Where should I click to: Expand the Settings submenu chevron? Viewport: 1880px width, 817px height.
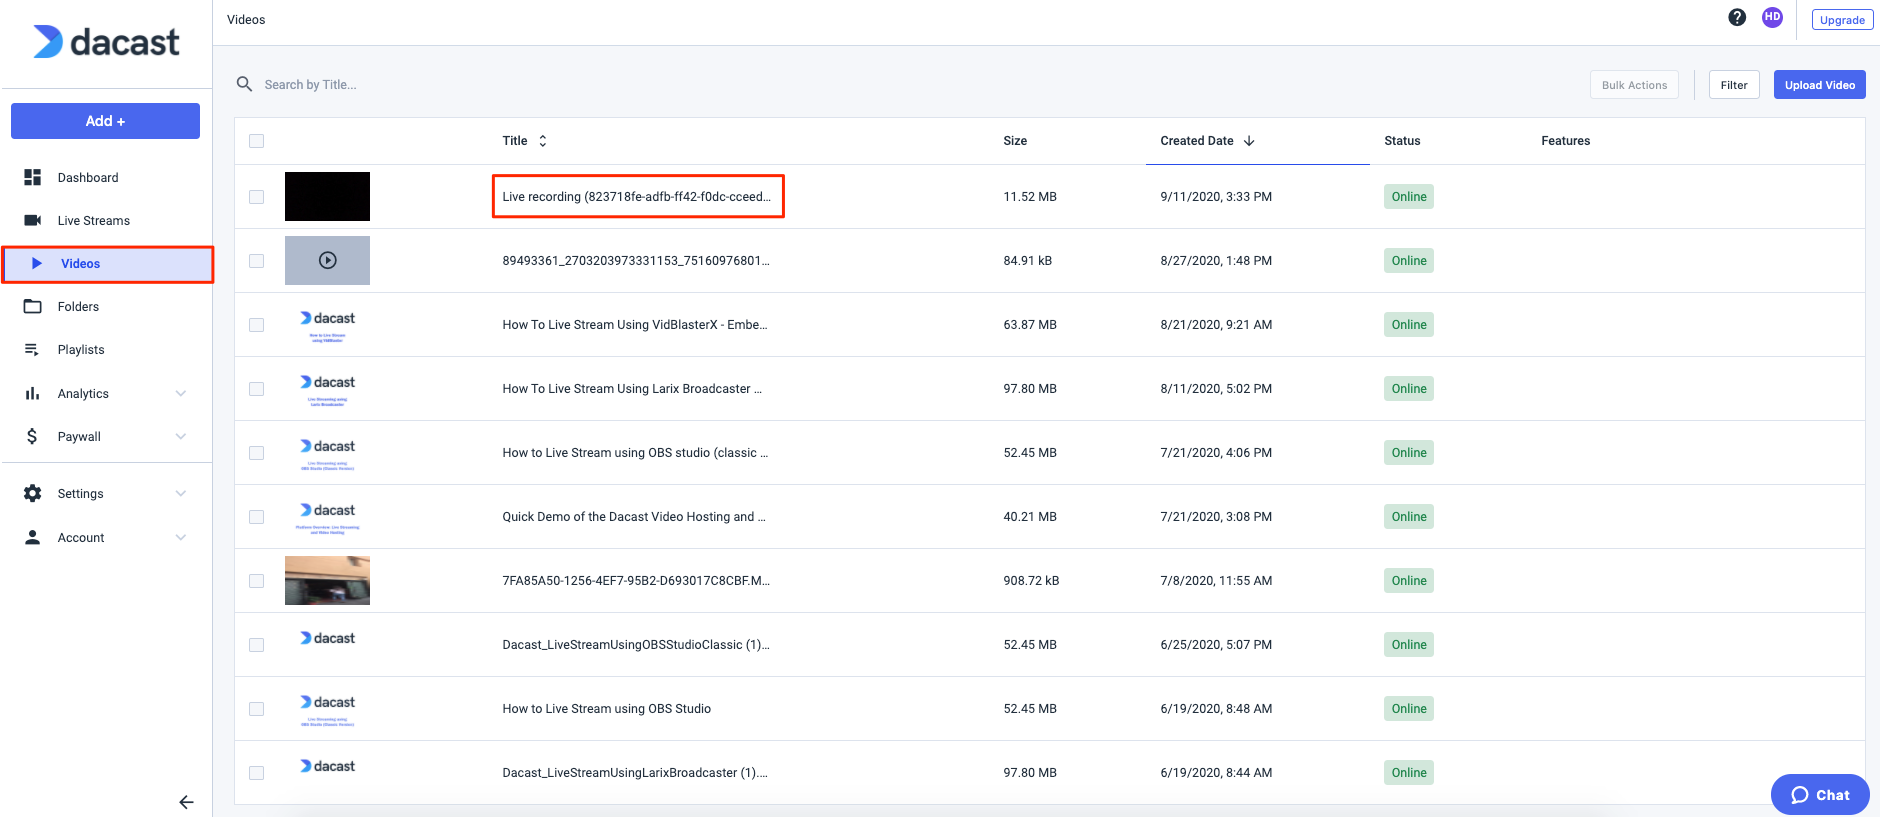pyautogui.click(x=181, y=493)
